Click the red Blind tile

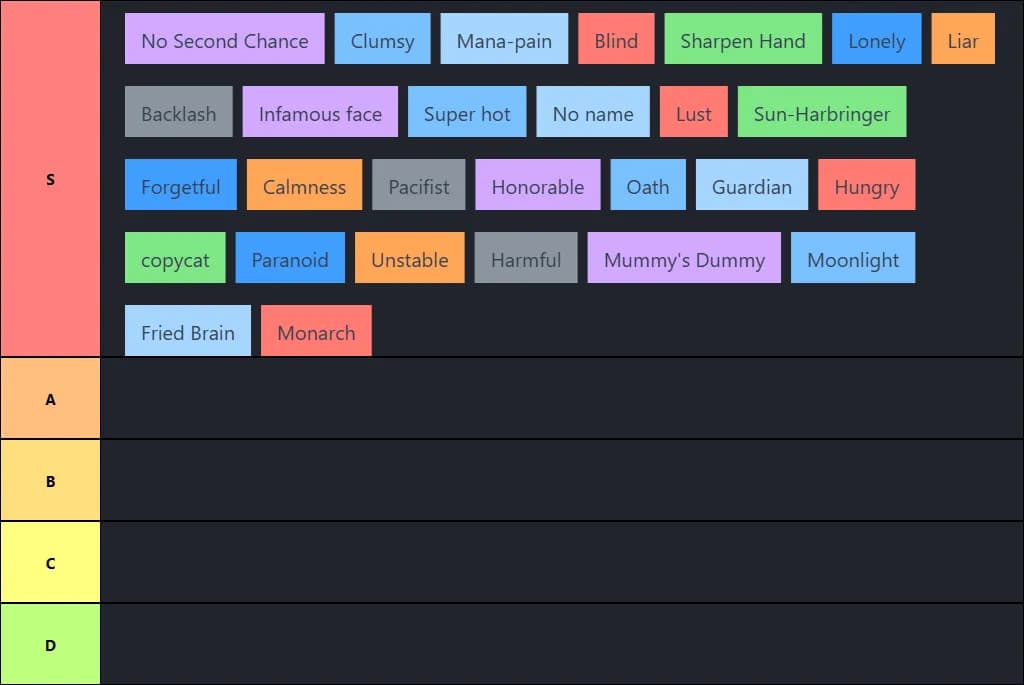(616, 40)
